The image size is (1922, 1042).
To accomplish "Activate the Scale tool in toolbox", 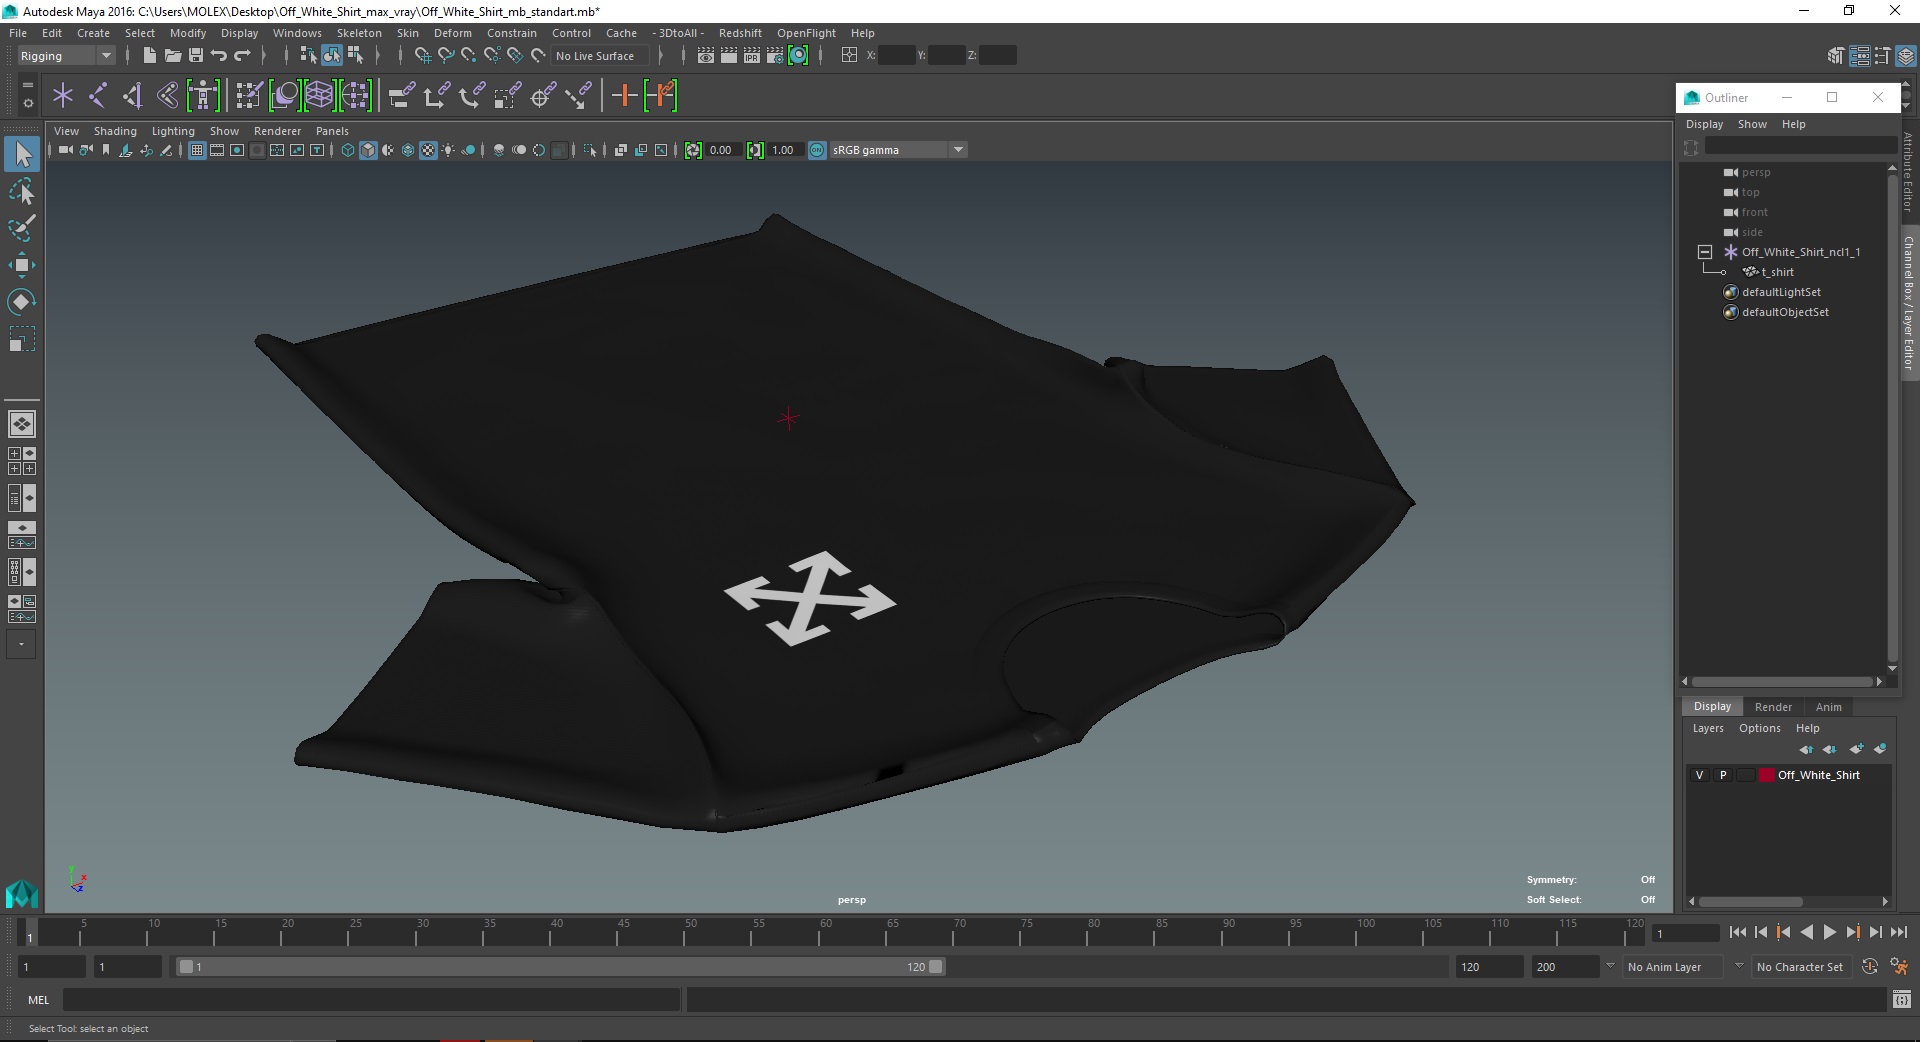I will point(22,338).
